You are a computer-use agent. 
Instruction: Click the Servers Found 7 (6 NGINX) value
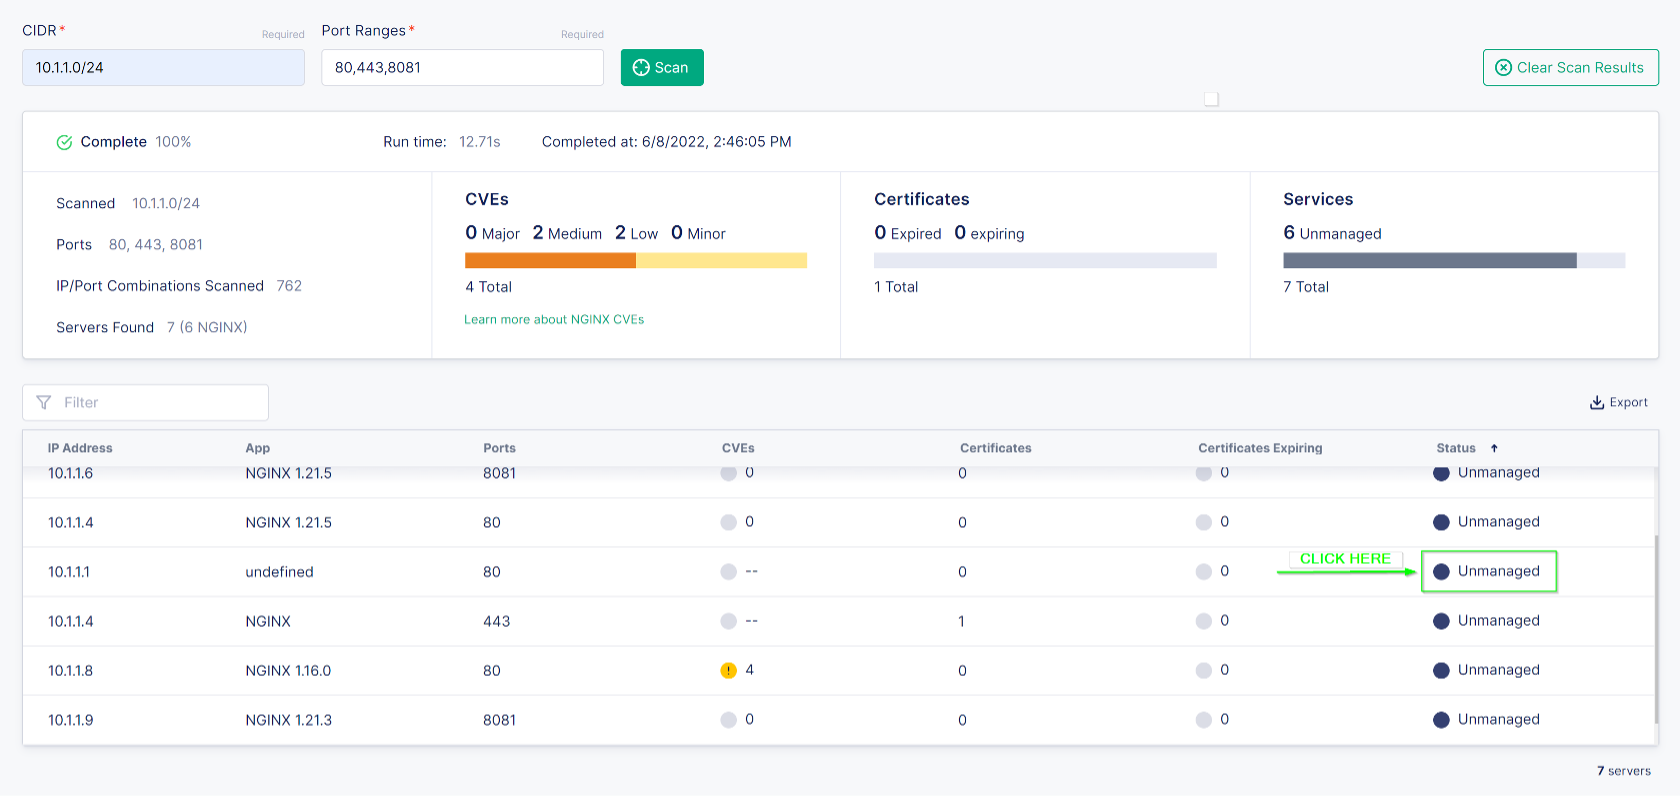[x=207, y=327]
